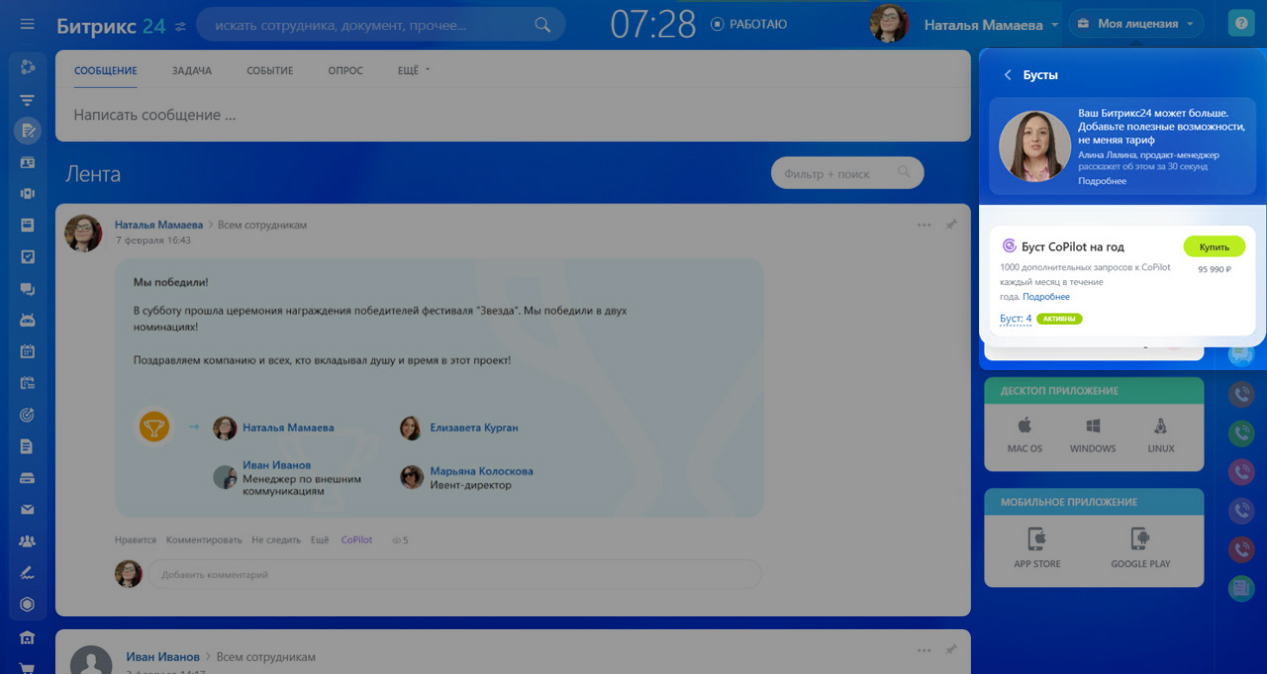
Task: Switch to the ОПРОС tab
Action: (345, 71)
